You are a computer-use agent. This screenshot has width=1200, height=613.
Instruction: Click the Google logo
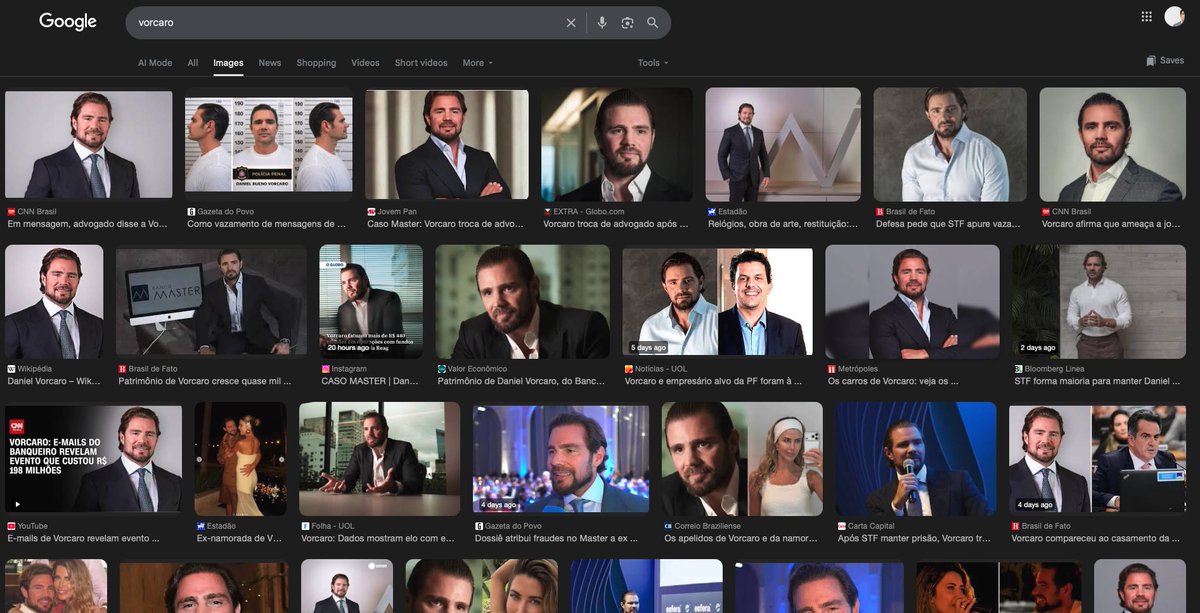click(x=68, y=22)
